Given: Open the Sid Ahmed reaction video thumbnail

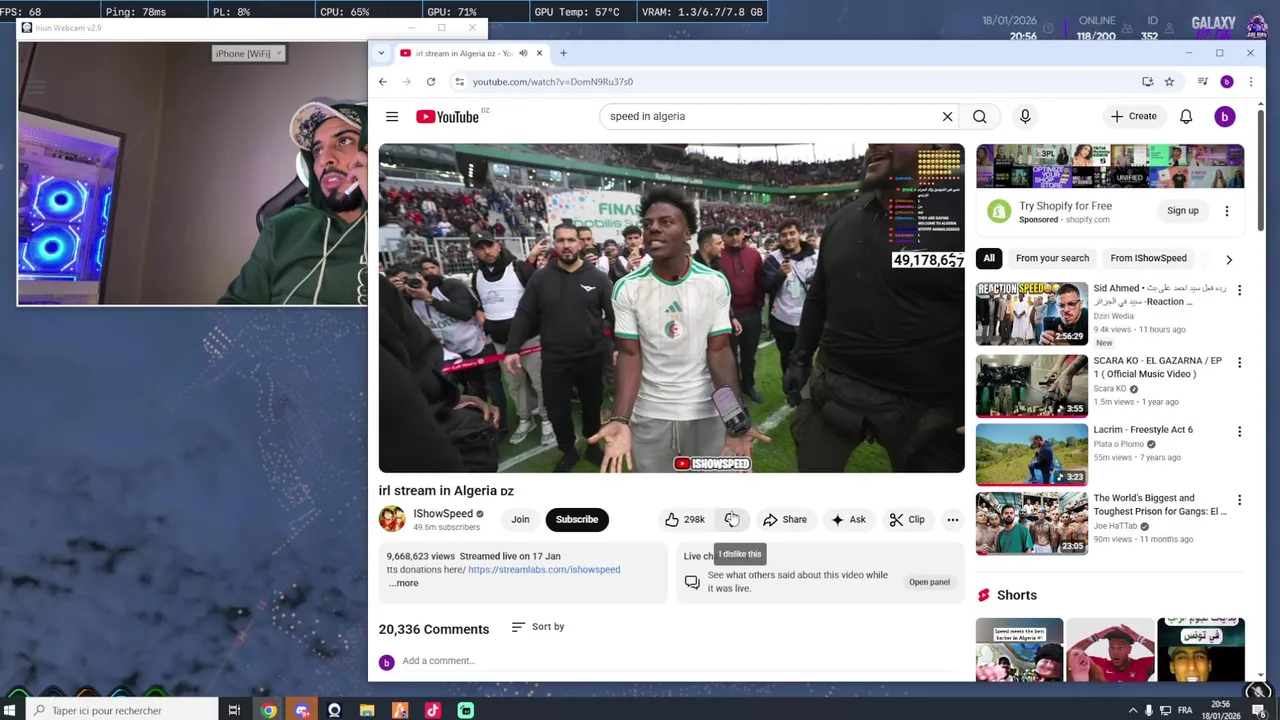Looking at the screenshot, I should (x=1032, y=314).
